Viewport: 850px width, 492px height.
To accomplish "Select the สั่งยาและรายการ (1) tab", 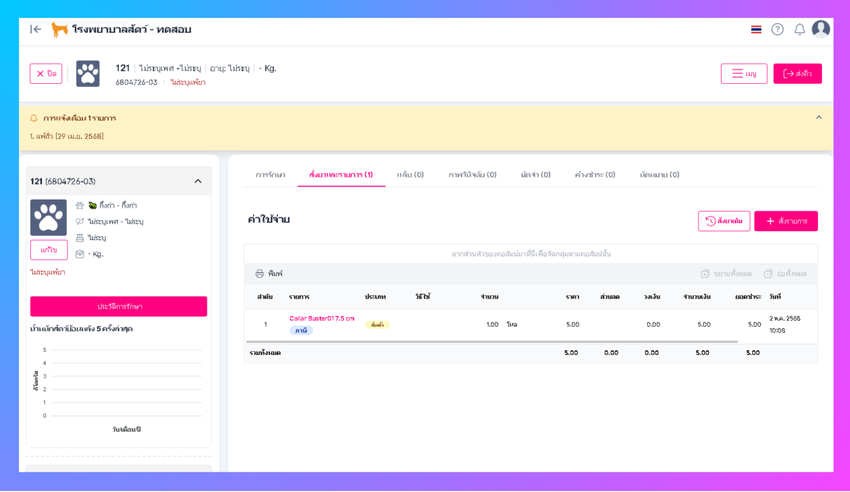I will tap(341, 174).
